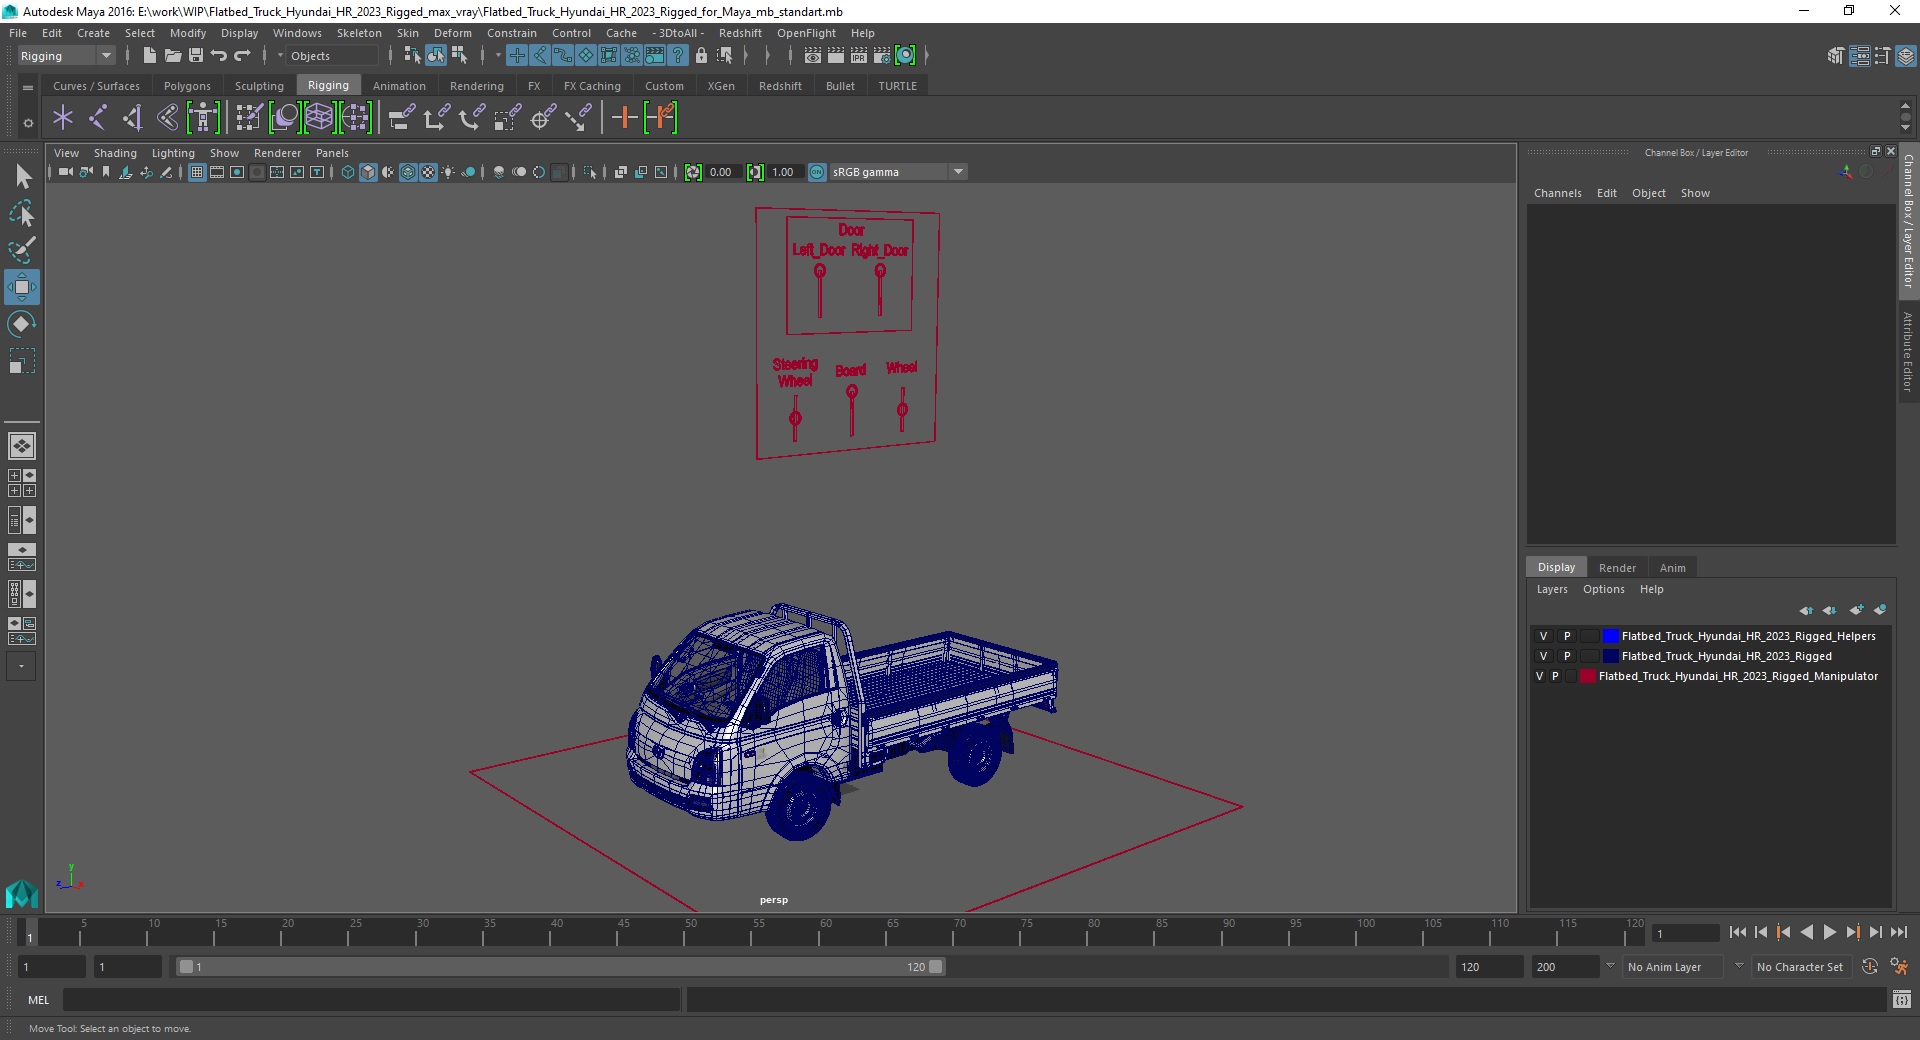Select the IK Handle shelf tool
This screenshot has width=1920, height=1040.
(x=132, y=118)
